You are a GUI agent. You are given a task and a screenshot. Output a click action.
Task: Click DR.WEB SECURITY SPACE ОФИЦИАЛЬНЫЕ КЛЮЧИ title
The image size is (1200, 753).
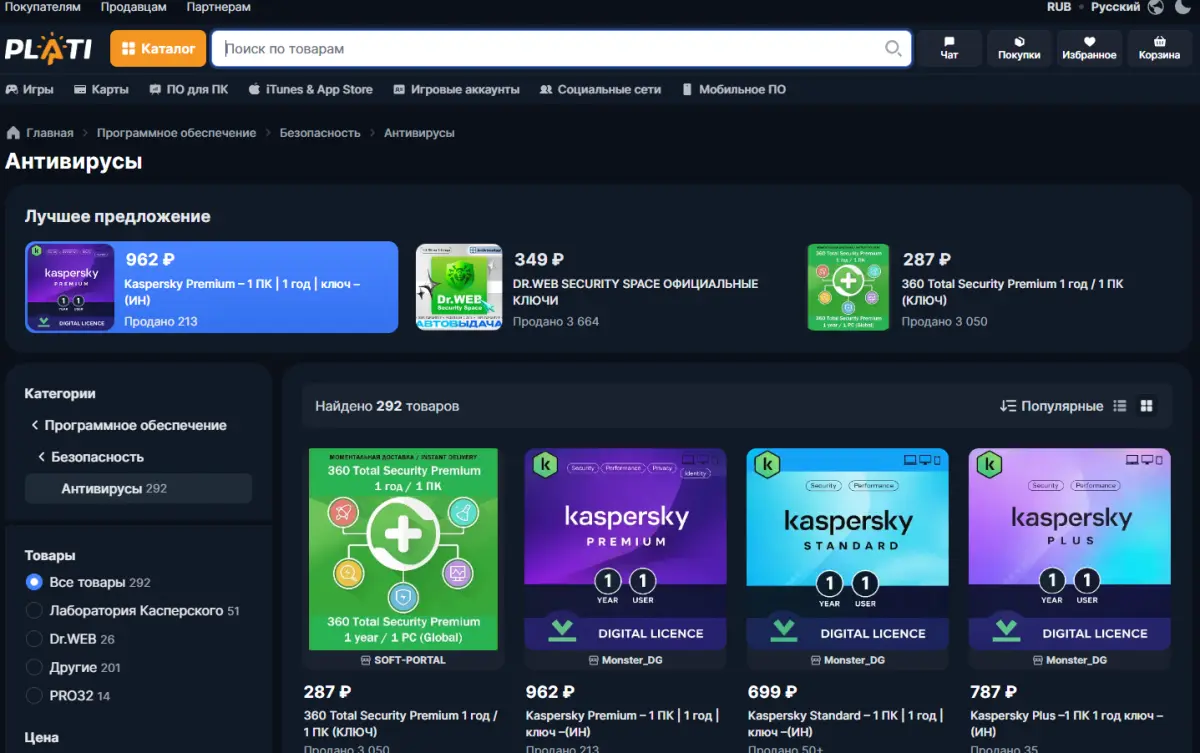pyautogui.click(x=635, y=292)
